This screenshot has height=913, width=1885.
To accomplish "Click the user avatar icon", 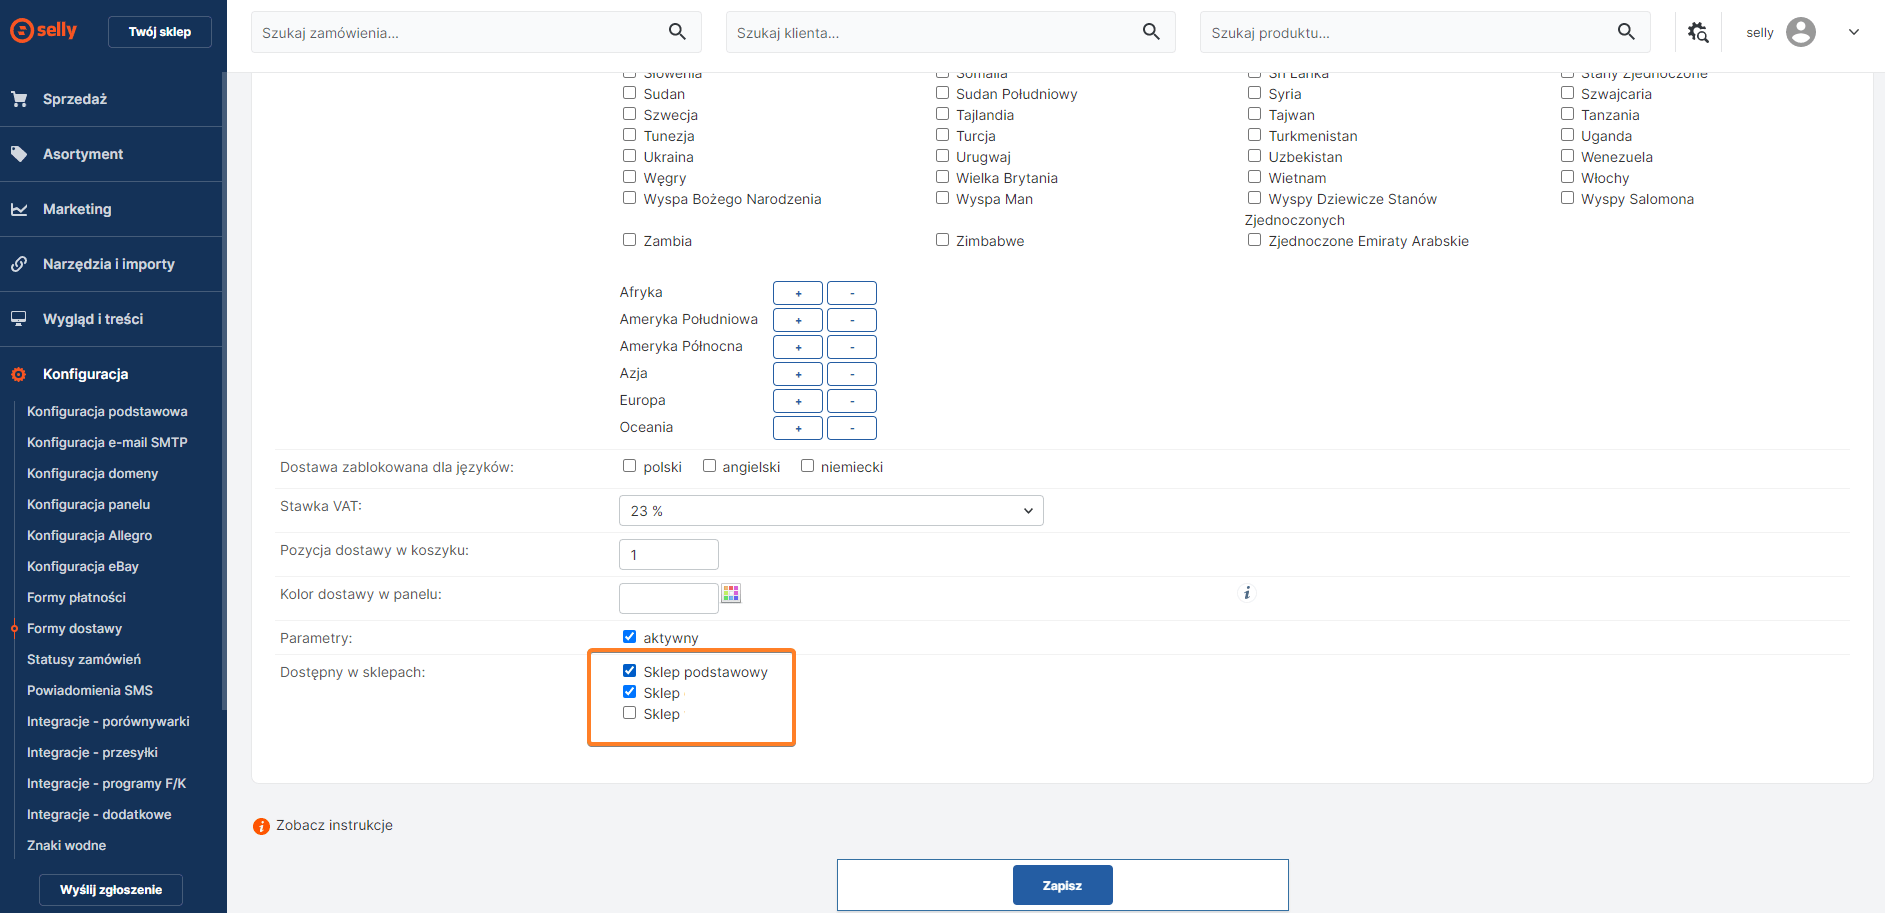I will point(1800,32).
